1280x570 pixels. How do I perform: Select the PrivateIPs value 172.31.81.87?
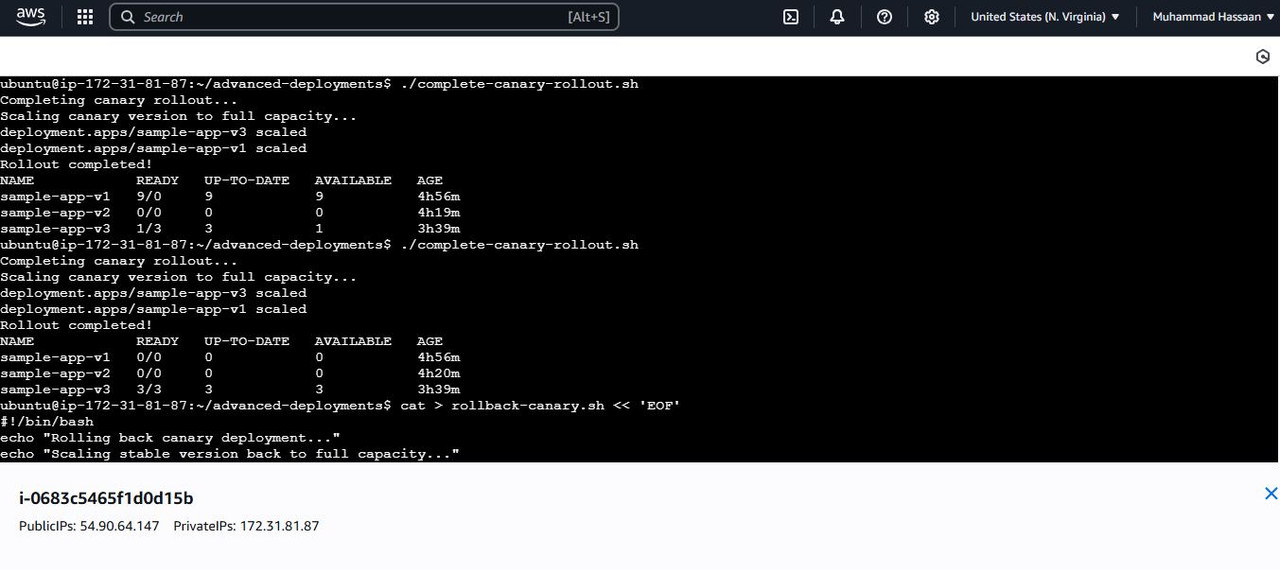pos(279,526)
